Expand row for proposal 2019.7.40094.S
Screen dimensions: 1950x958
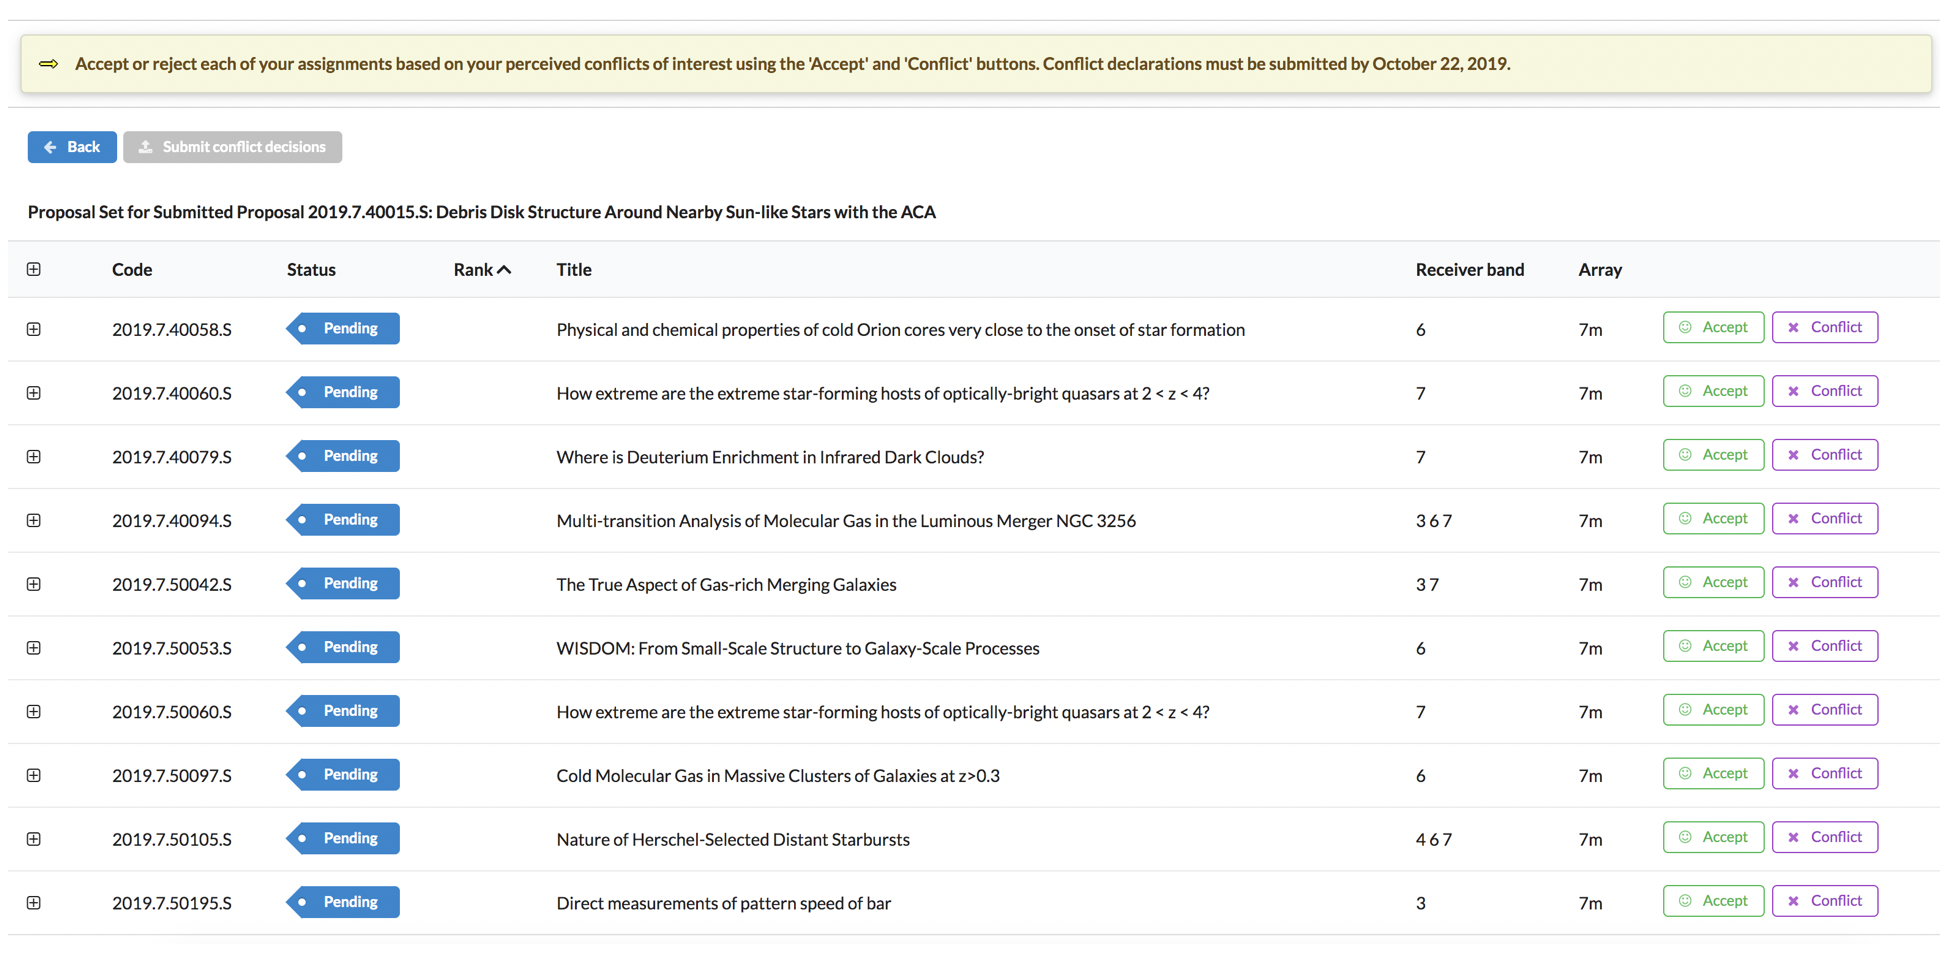coord(34,520)
